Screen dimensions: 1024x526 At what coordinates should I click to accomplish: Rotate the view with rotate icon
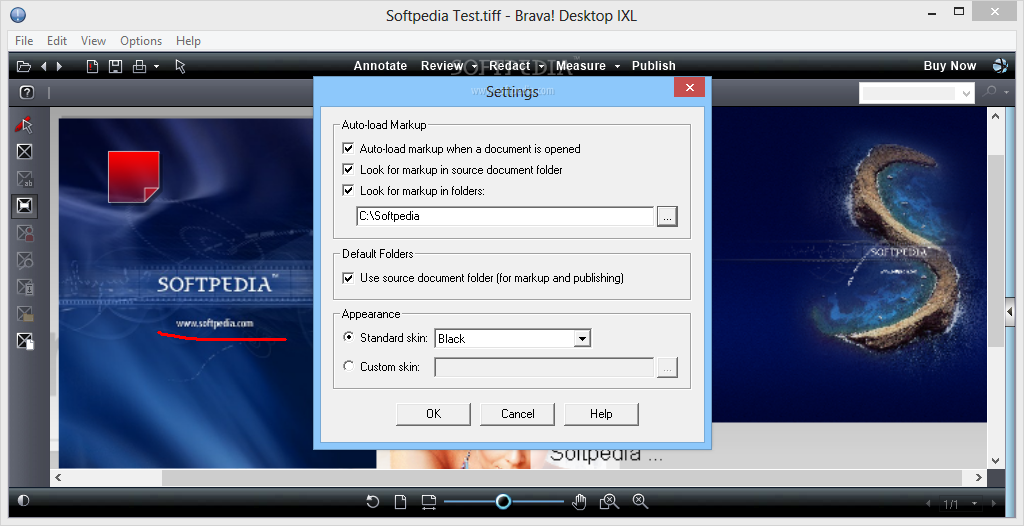[372, 502]
